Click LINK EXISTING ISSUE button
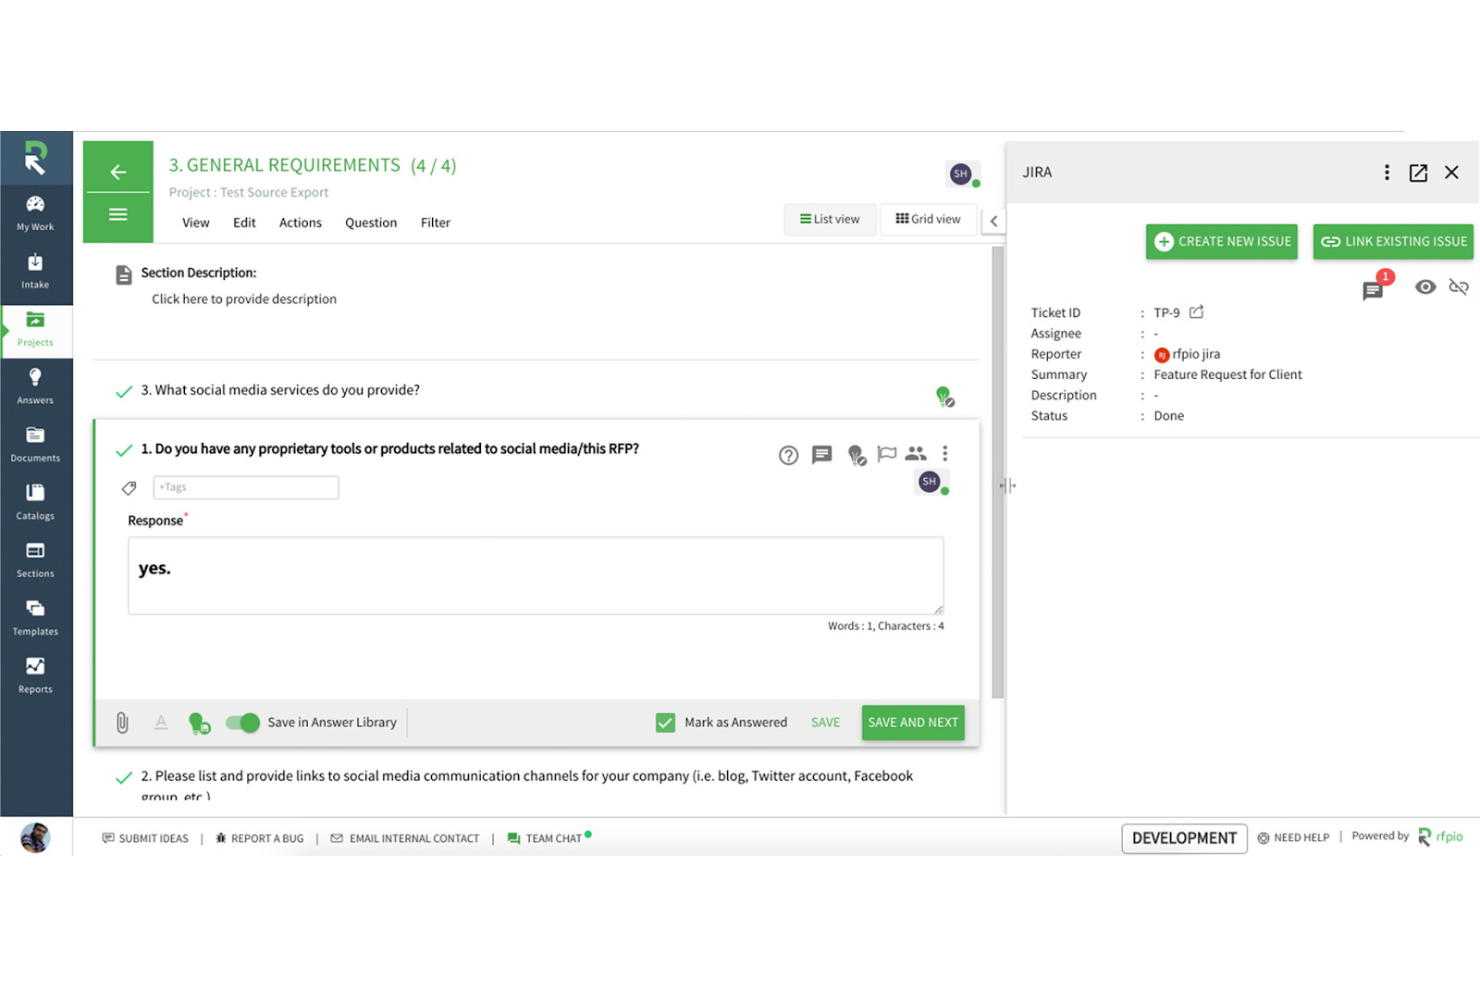Image resolution: width=1480 pixels, height=987 pixels. [1393, 242]
